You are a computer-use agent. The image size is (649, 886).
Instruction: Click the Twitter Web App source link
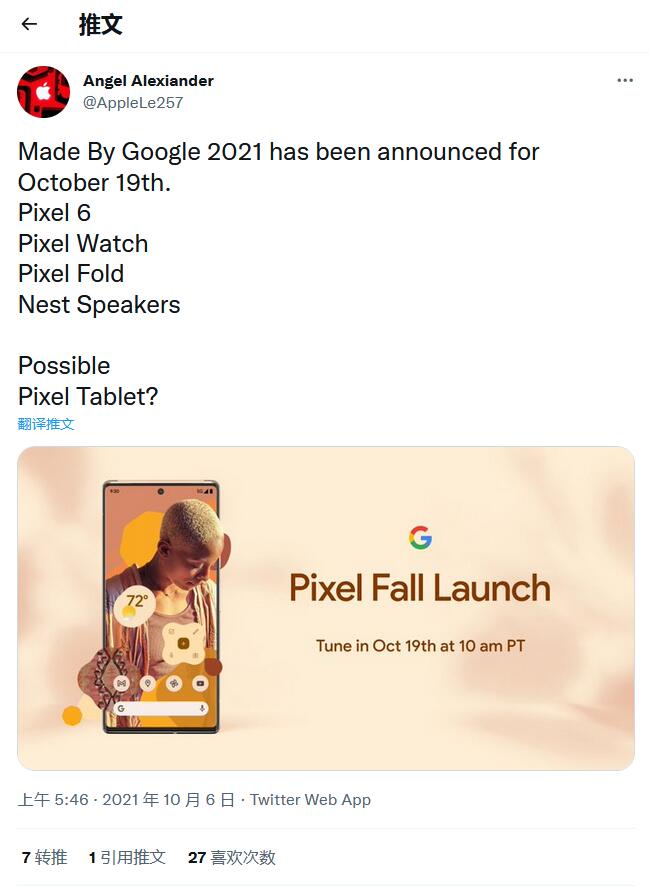(x=310, y=799)
